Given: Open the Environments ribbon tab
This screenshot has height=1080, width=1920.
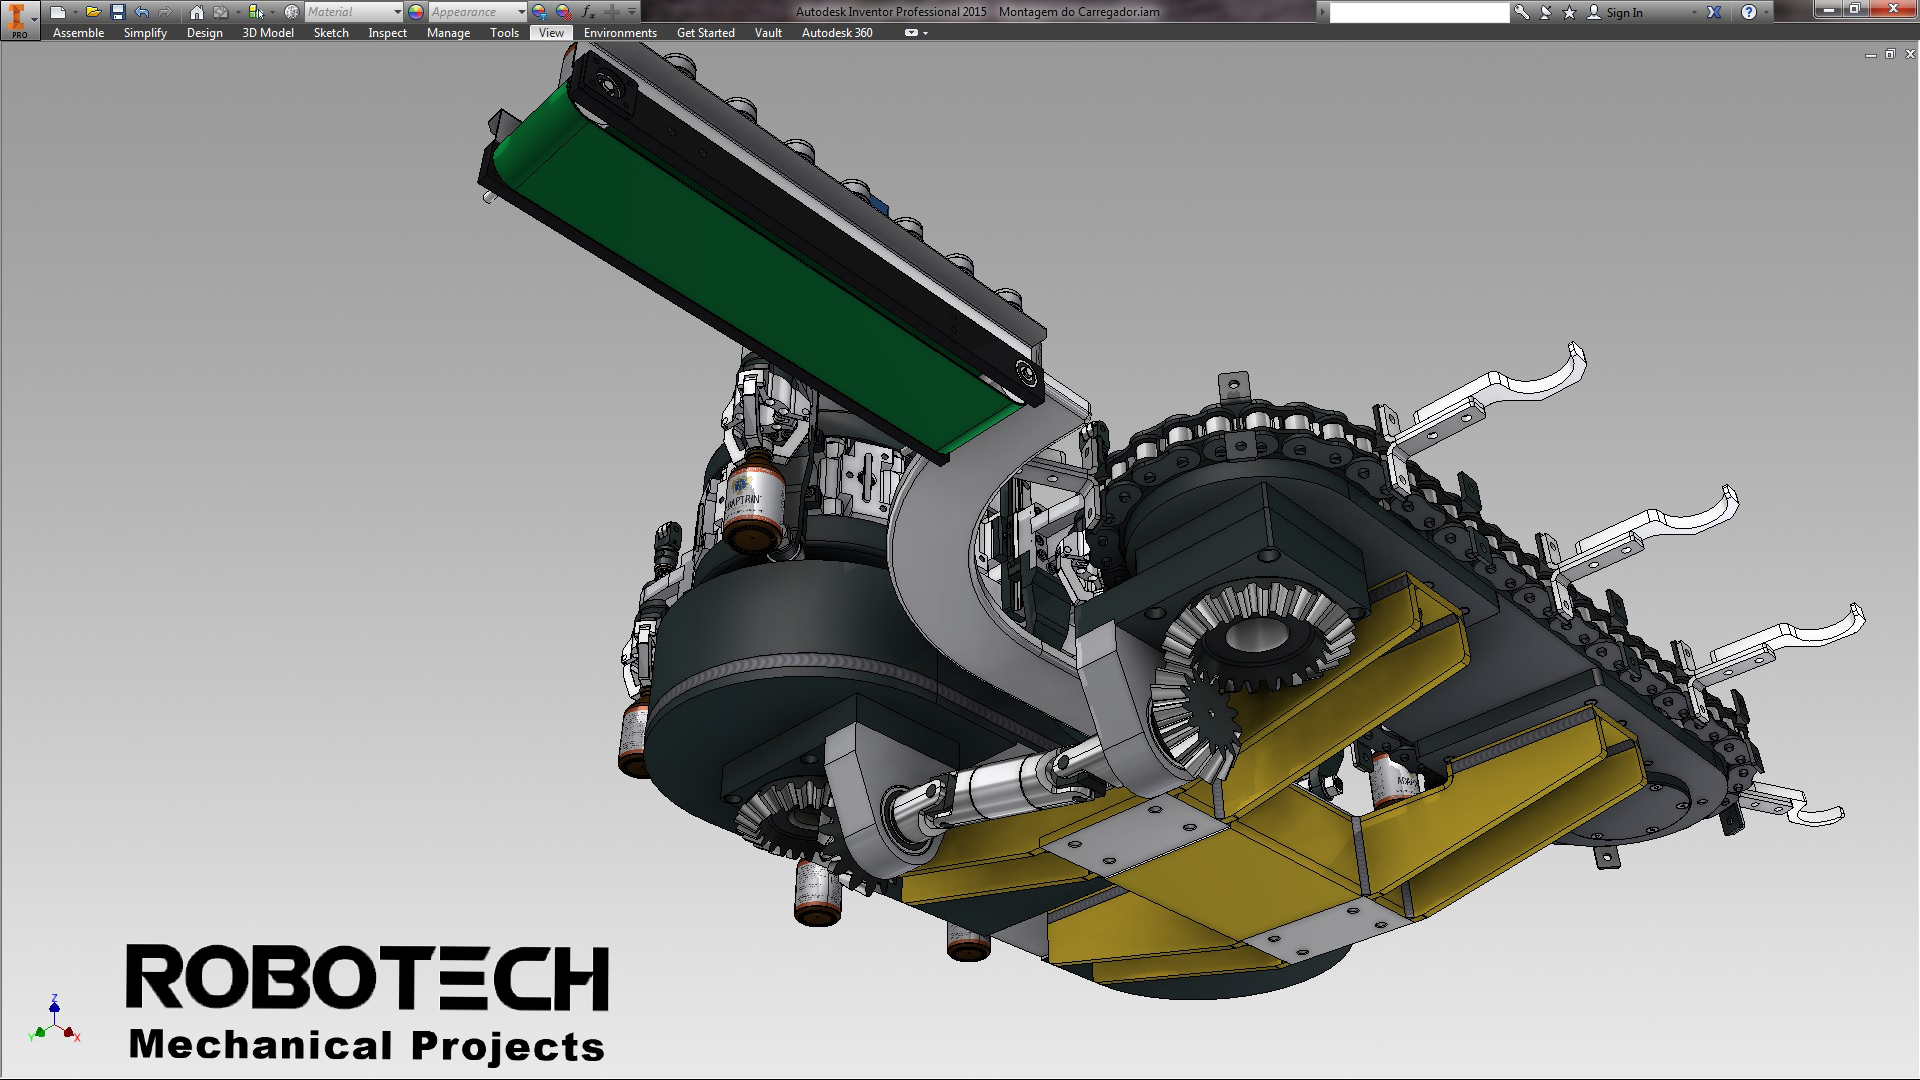Looking at the screenshot, I should coord(620,33).
